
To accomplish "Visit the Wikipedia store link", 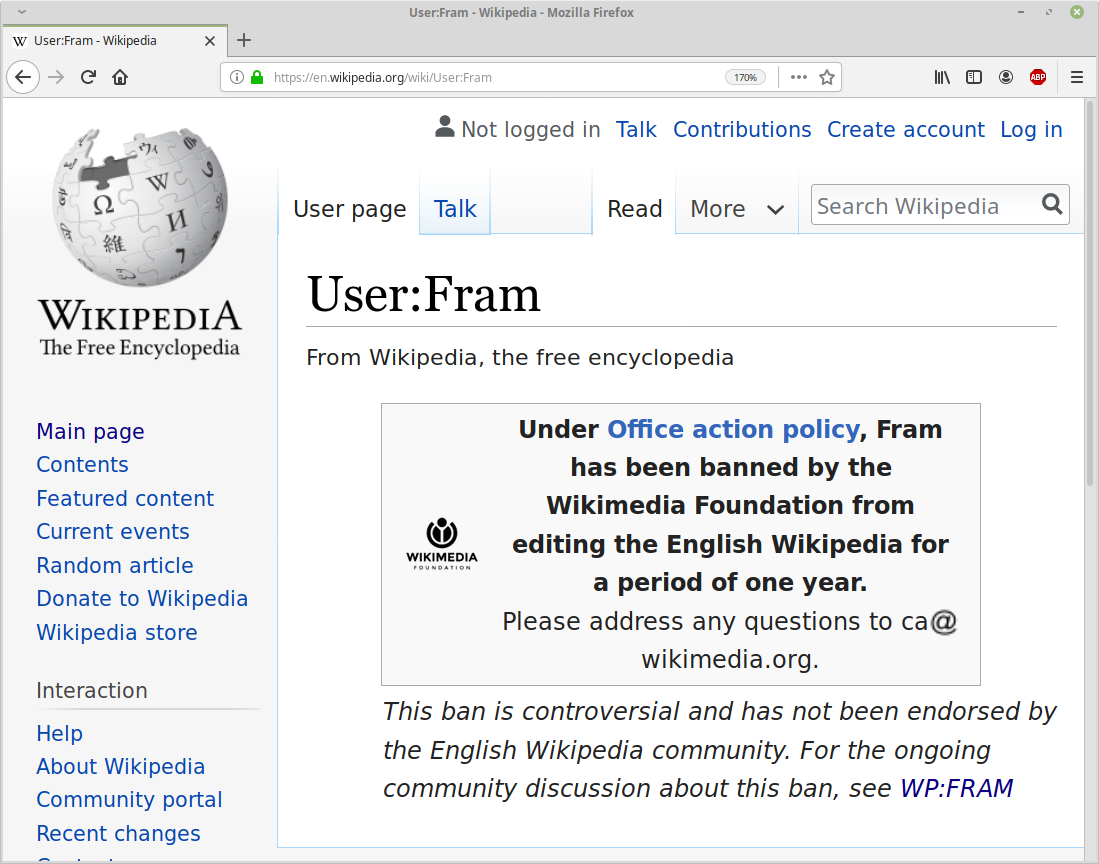I will tap(117, 633).
